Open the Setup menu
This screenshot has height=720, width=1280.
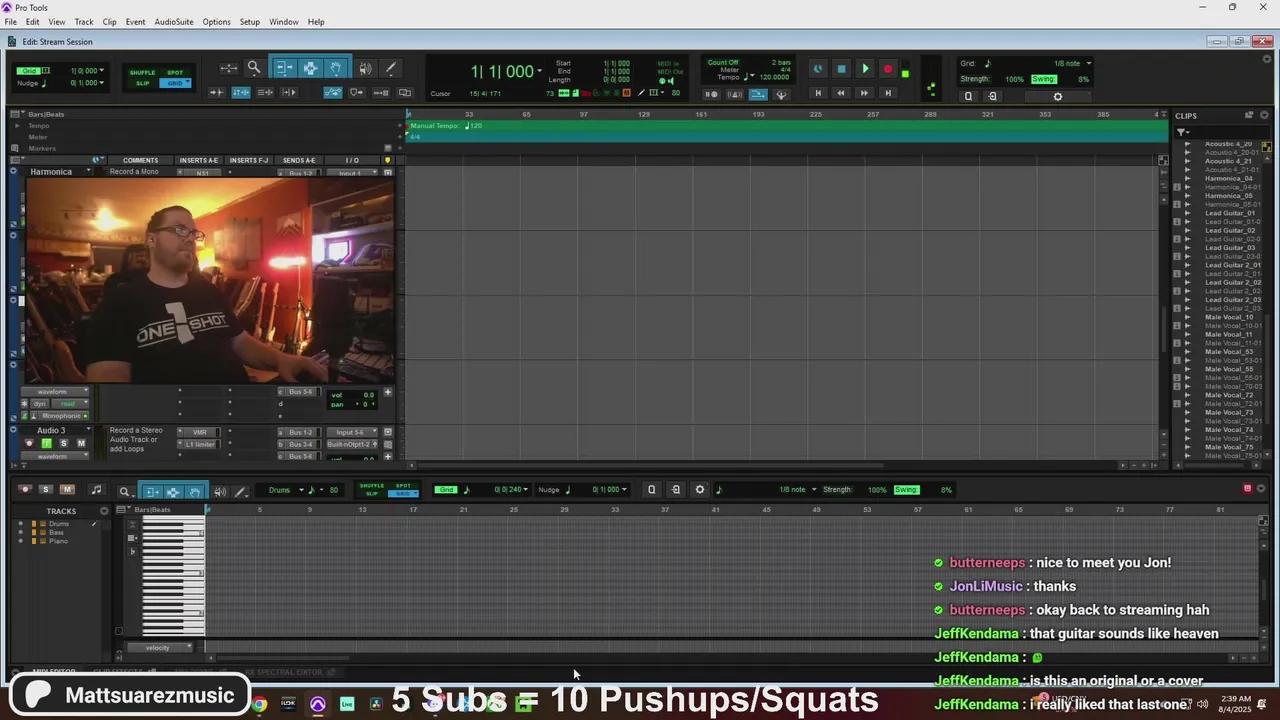click(x=250, y=22)
